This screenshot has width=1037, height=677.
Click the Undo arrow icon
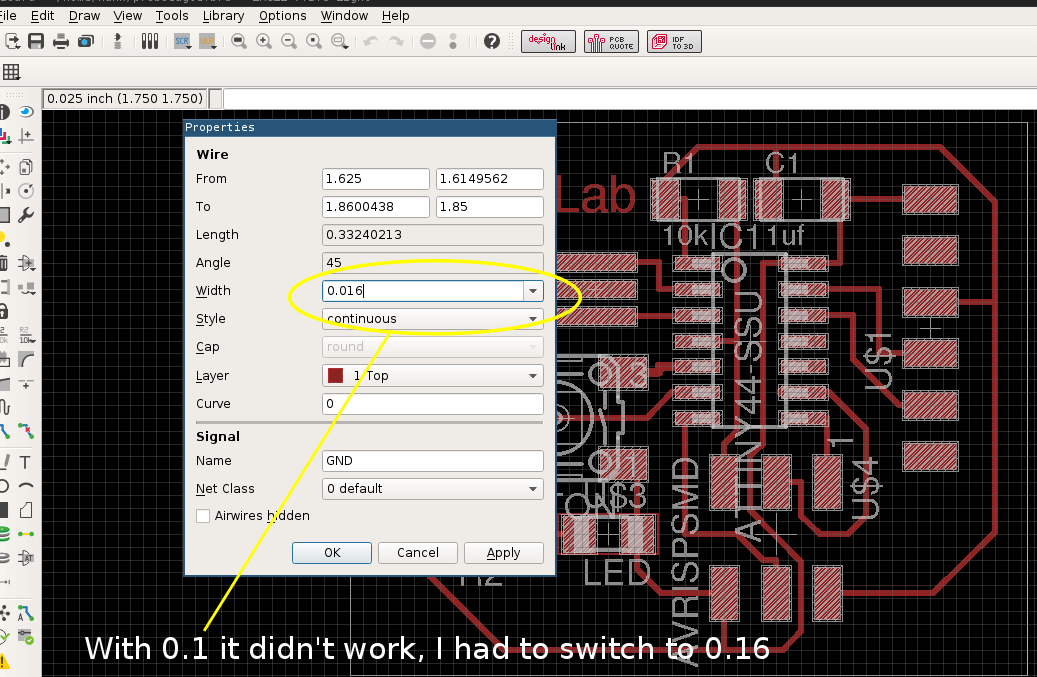[x=371, y=42]
